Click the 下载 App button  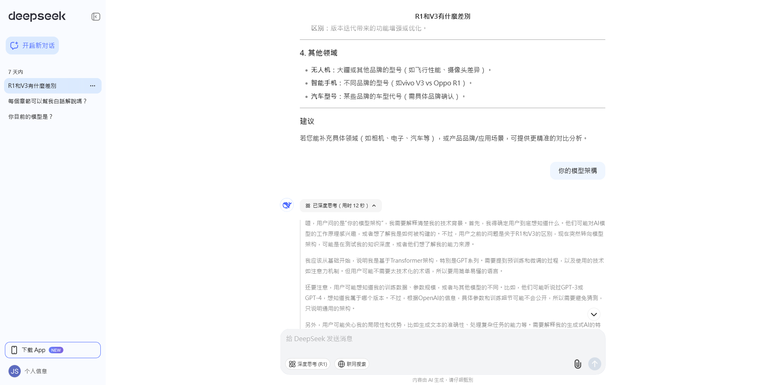53,350
